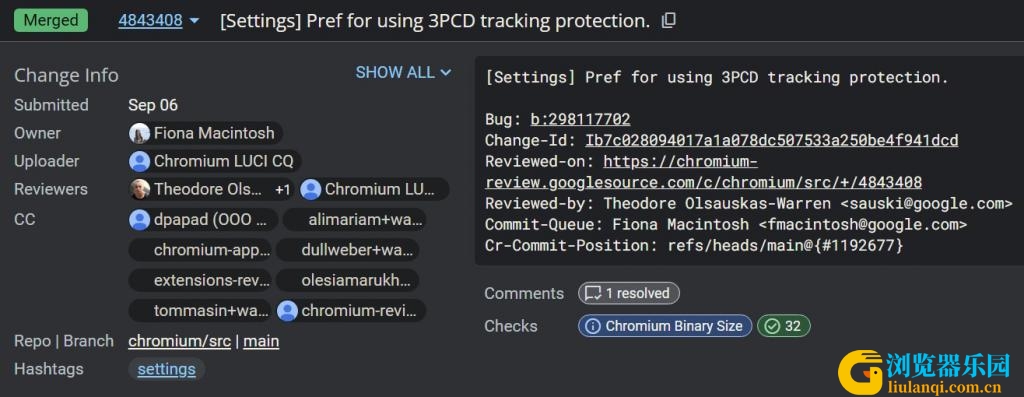Click the dpapad CC avatar icon

pos(140,219)
